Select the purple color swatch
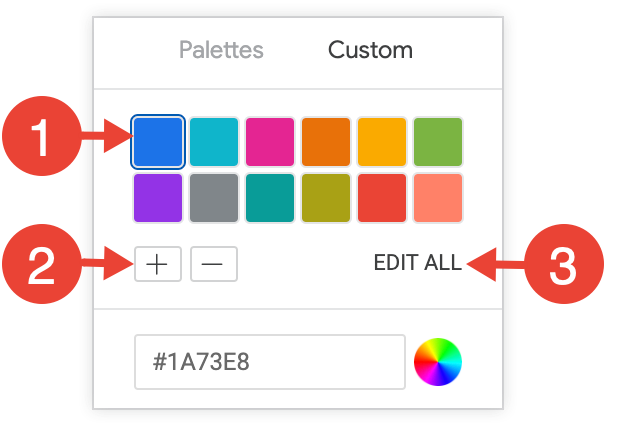The image size is (622, 426). click(158, 198)
